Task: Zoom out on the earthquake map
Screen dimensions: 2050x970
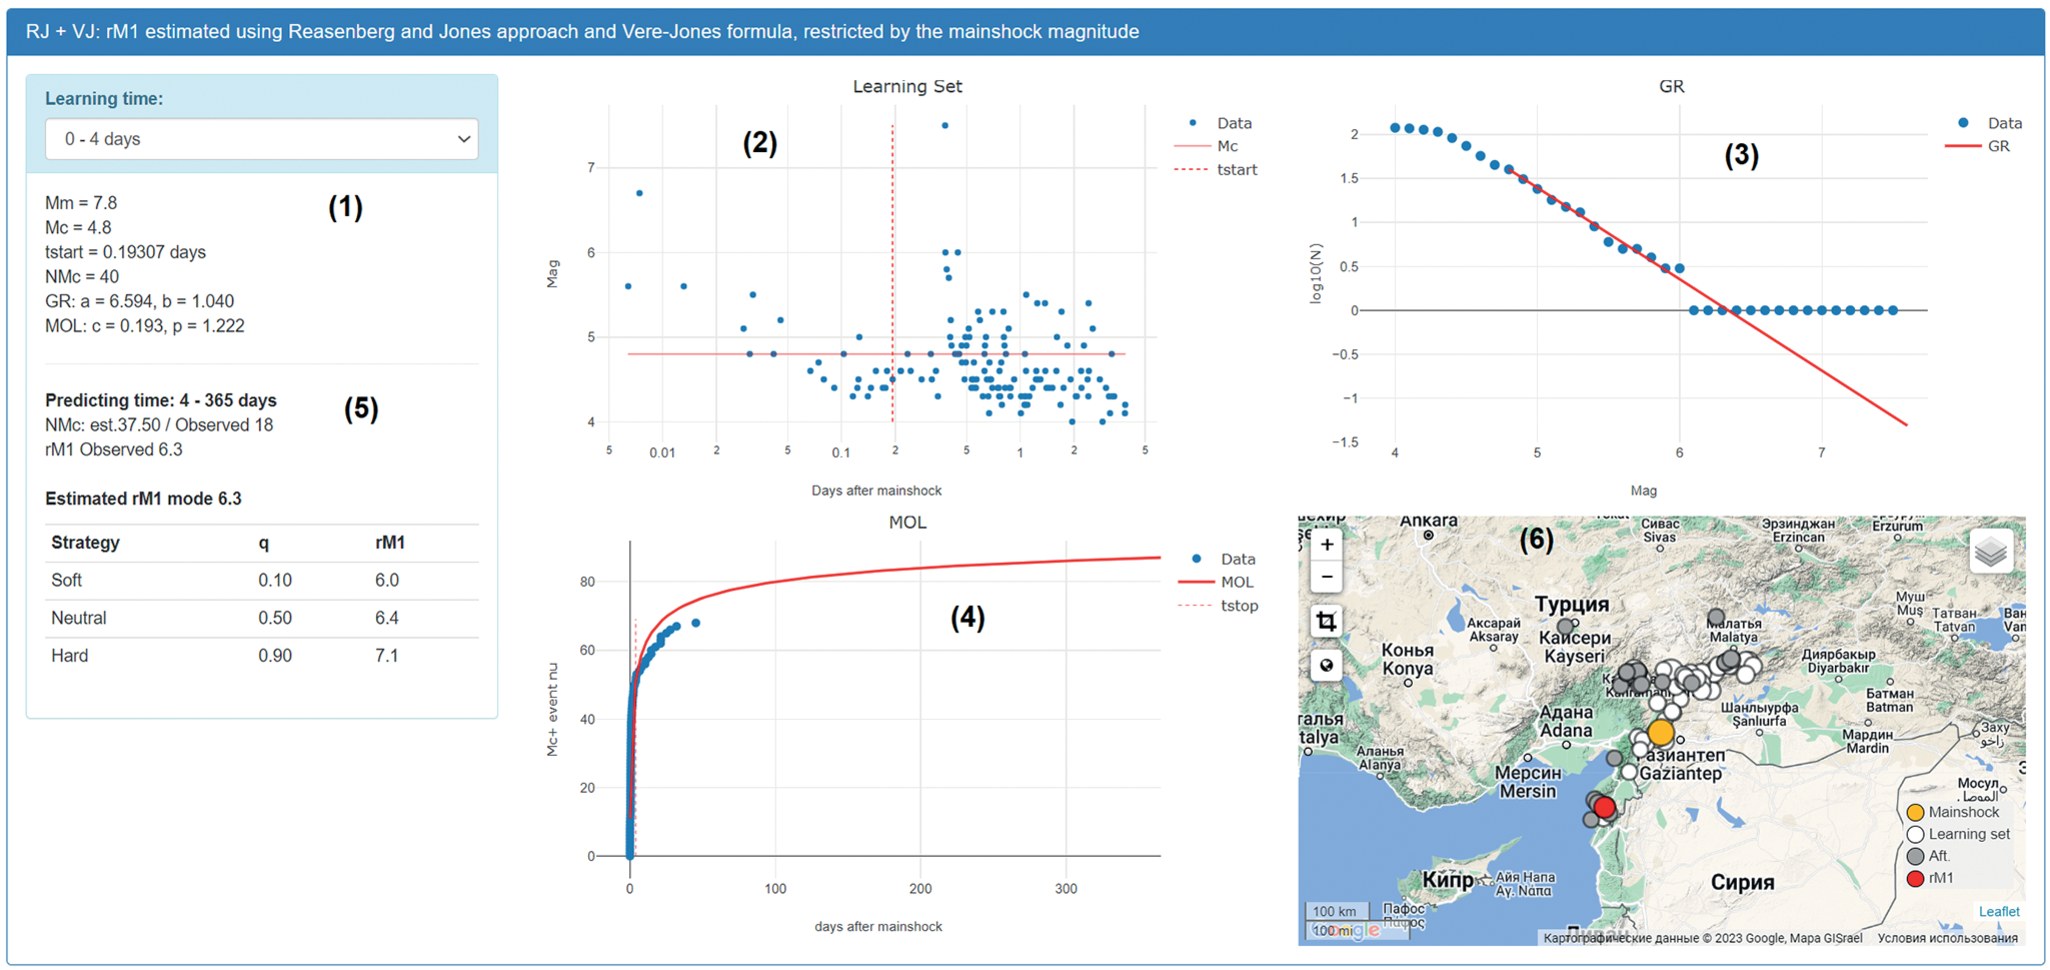Action: coord(1326,577)
